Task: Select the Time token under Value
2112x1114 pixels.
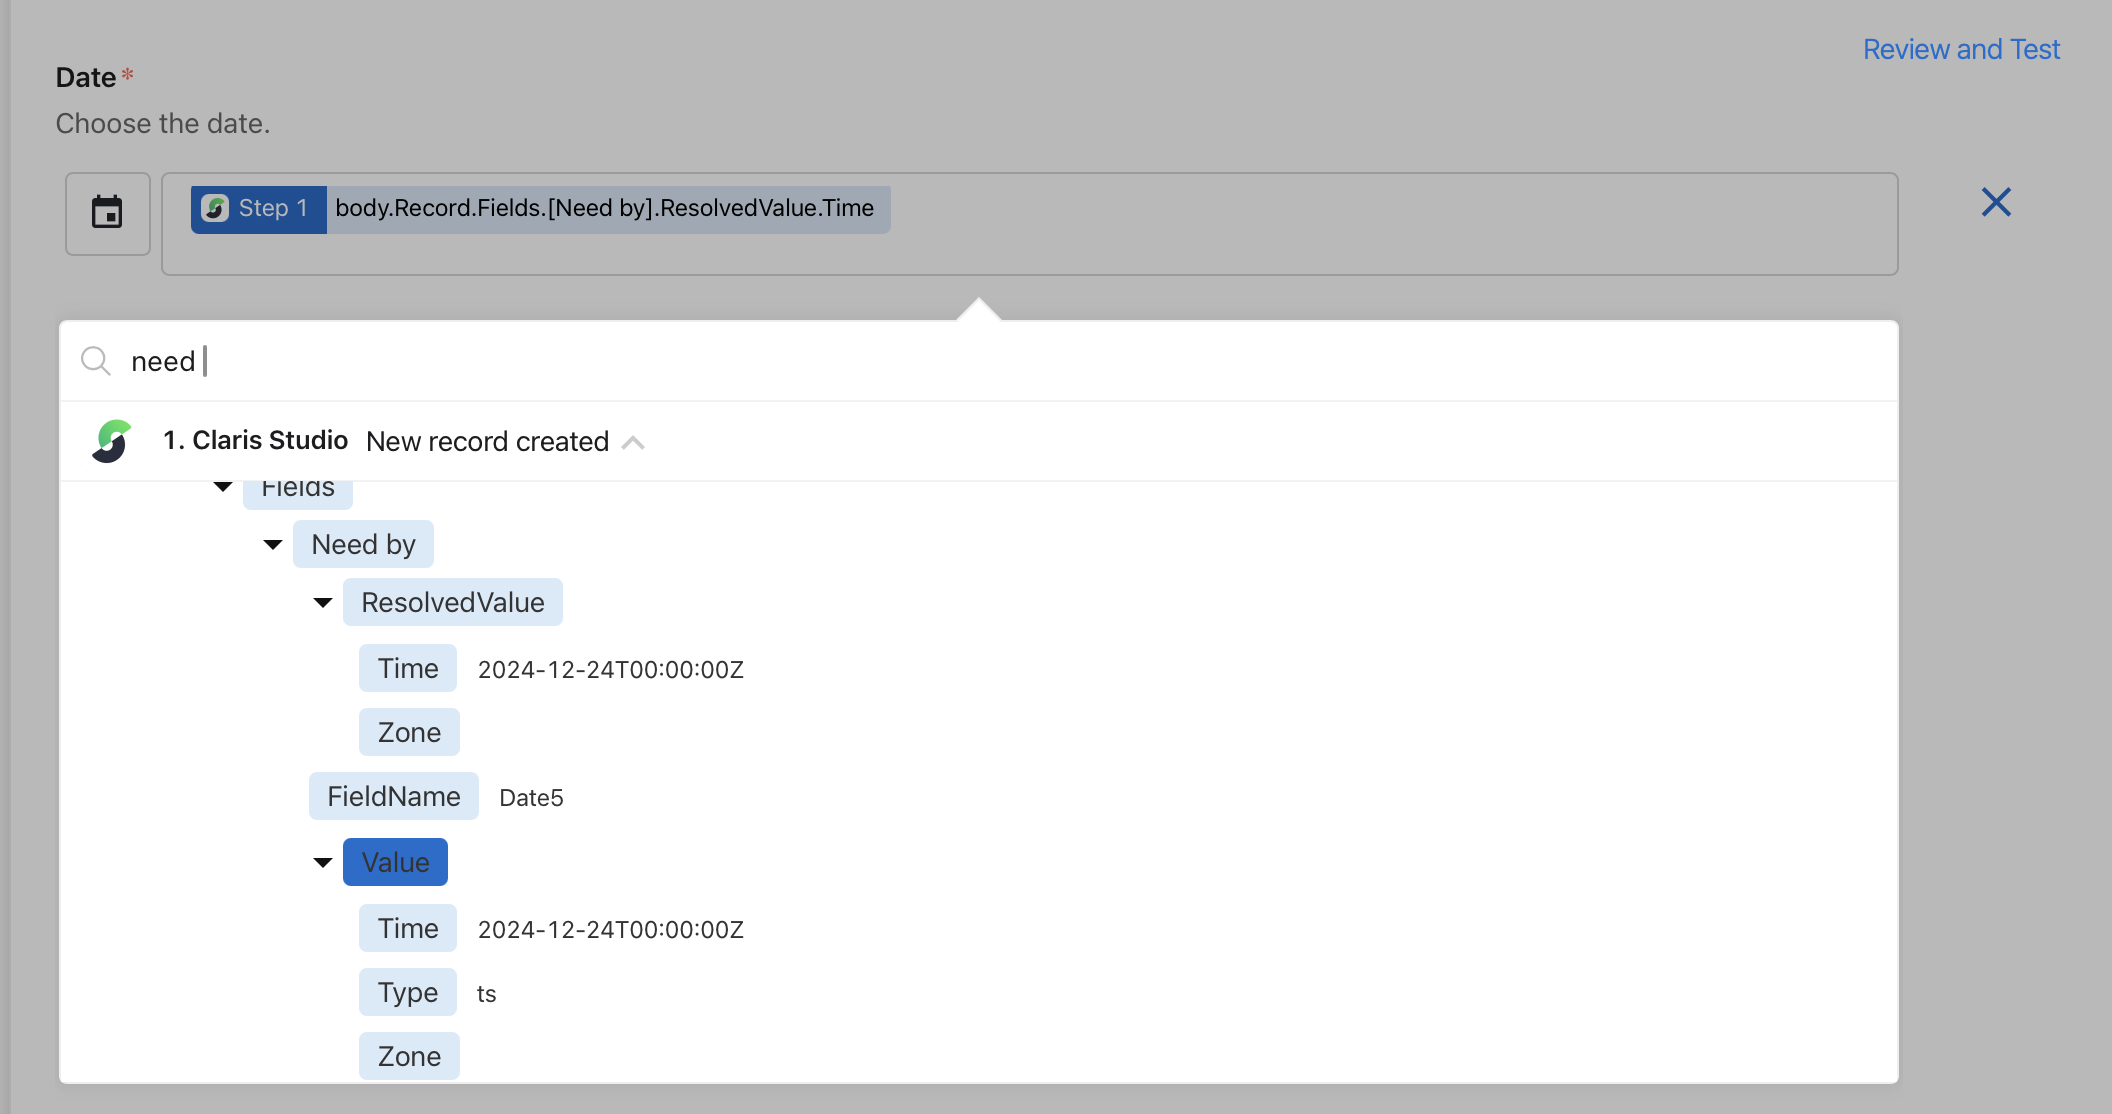Action: [407, 928]
